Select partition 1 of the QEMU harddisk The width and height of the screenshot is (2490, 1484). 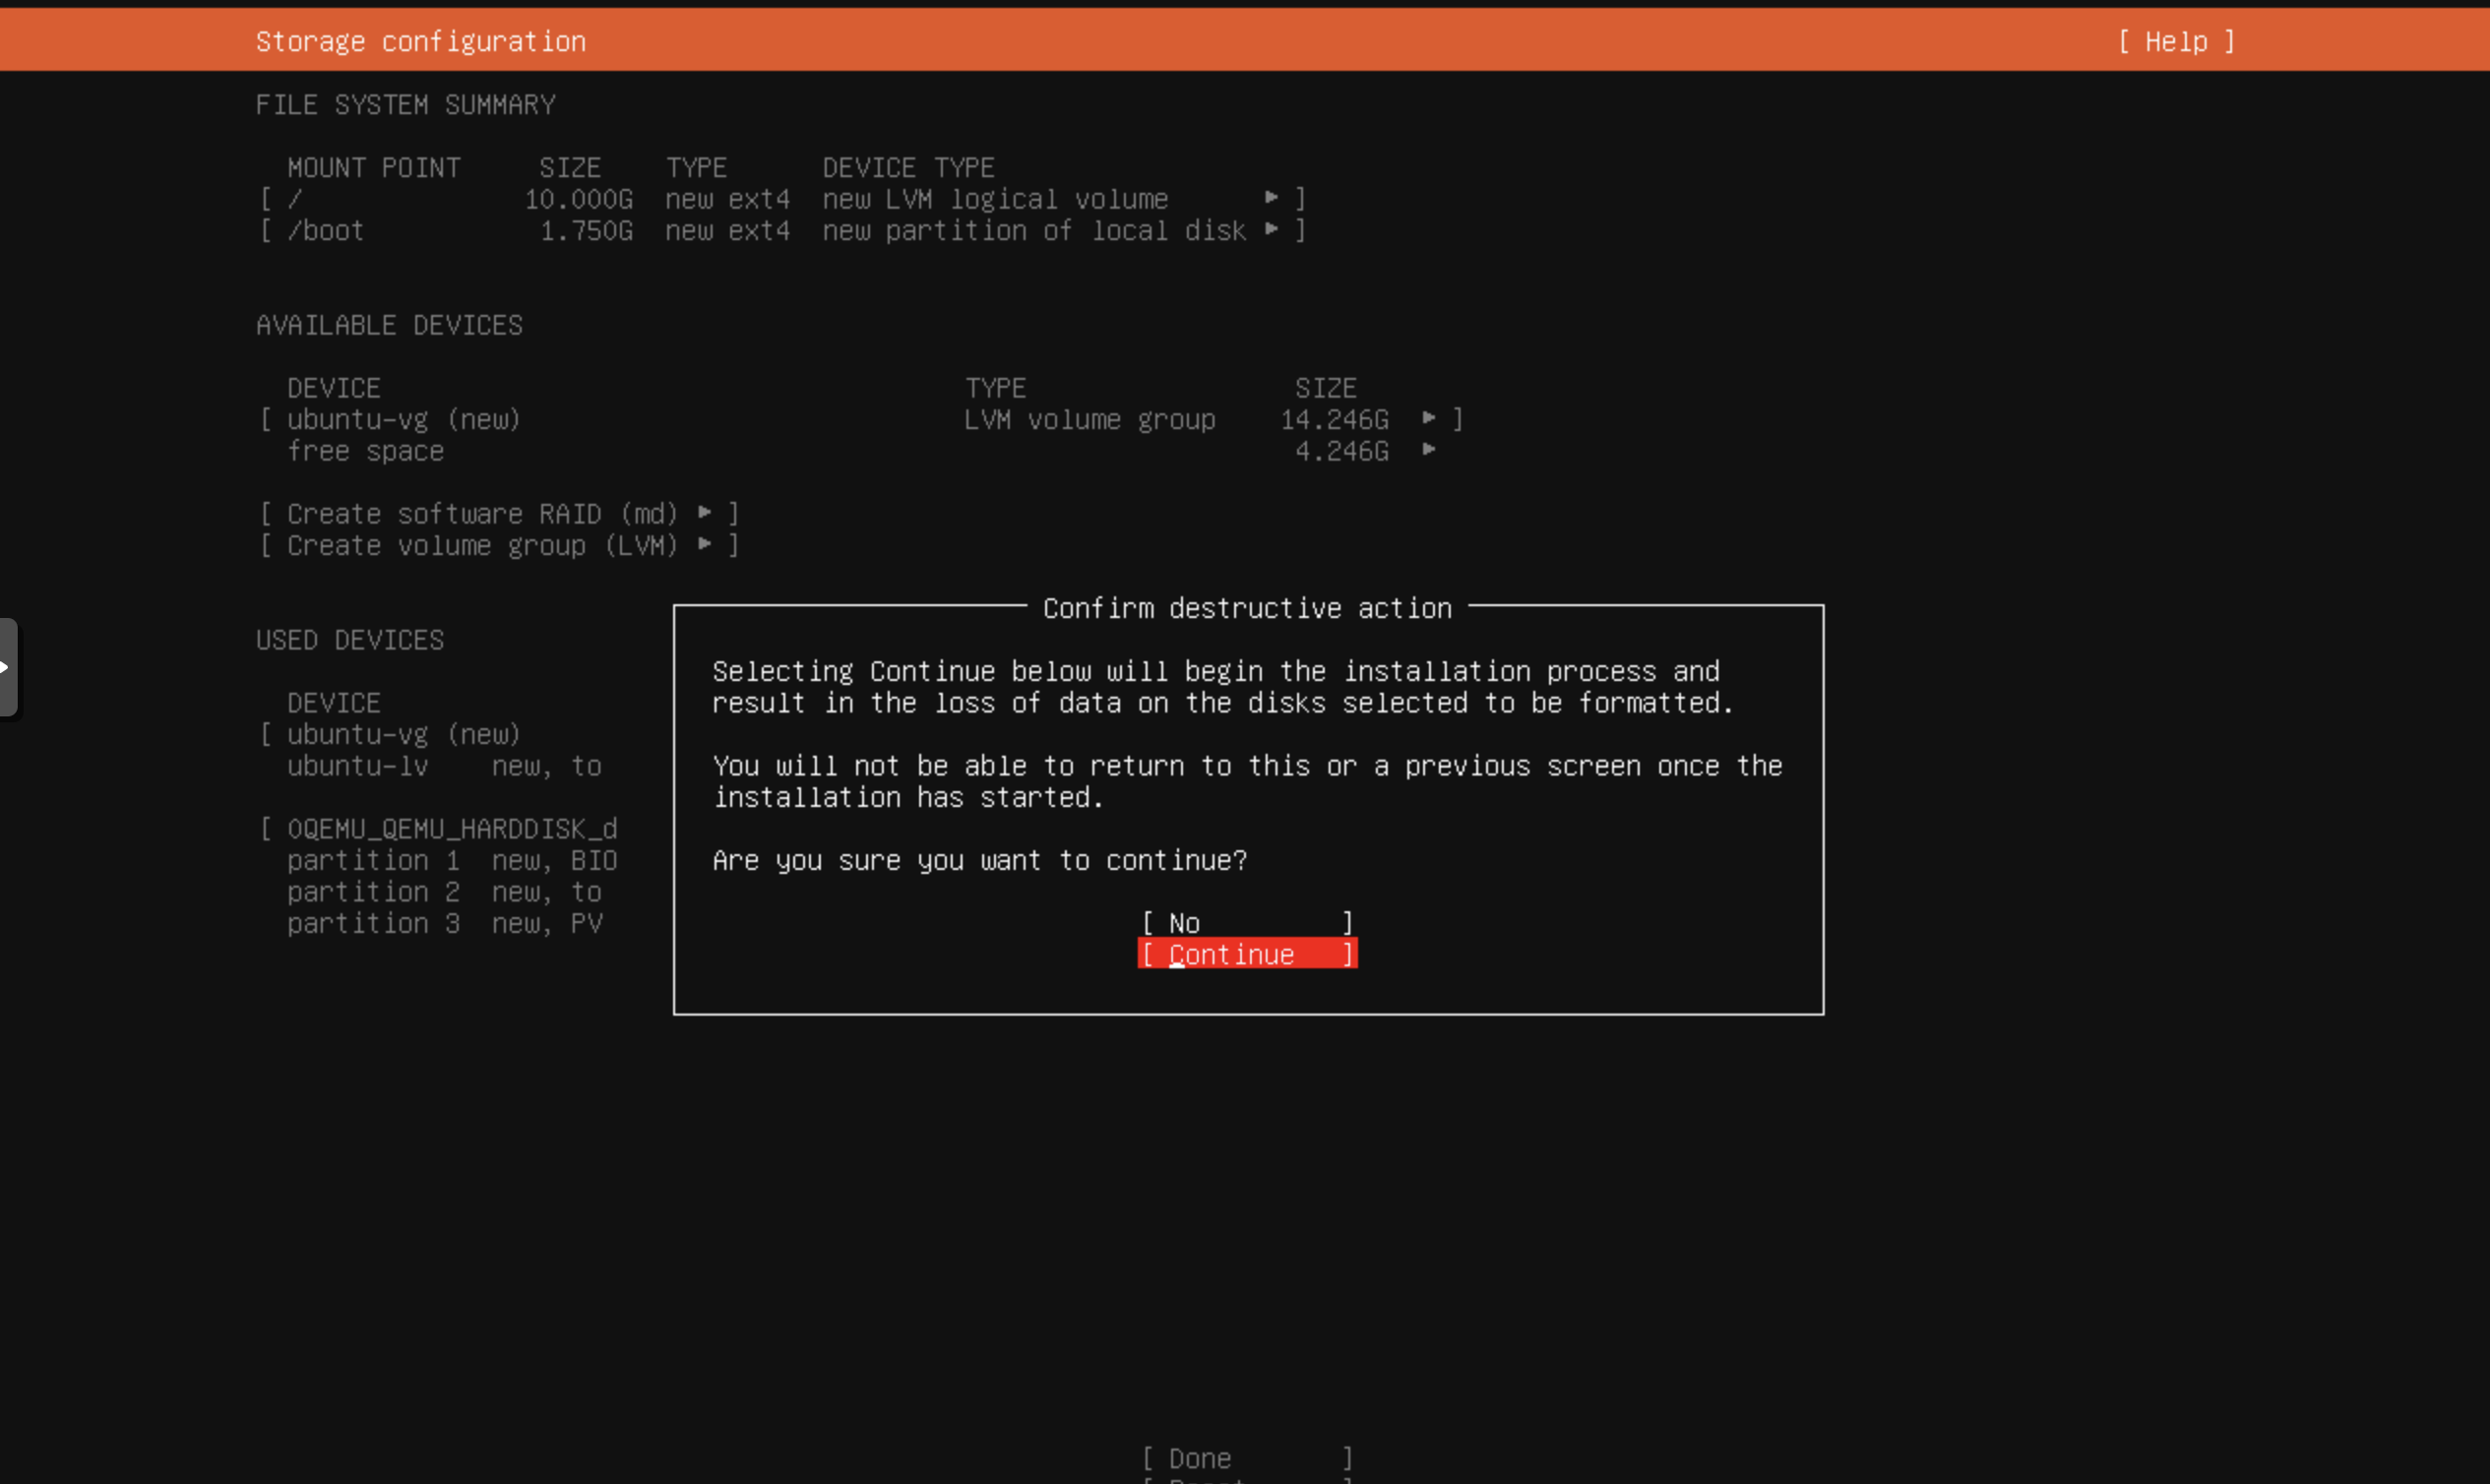tap(373, 860)
